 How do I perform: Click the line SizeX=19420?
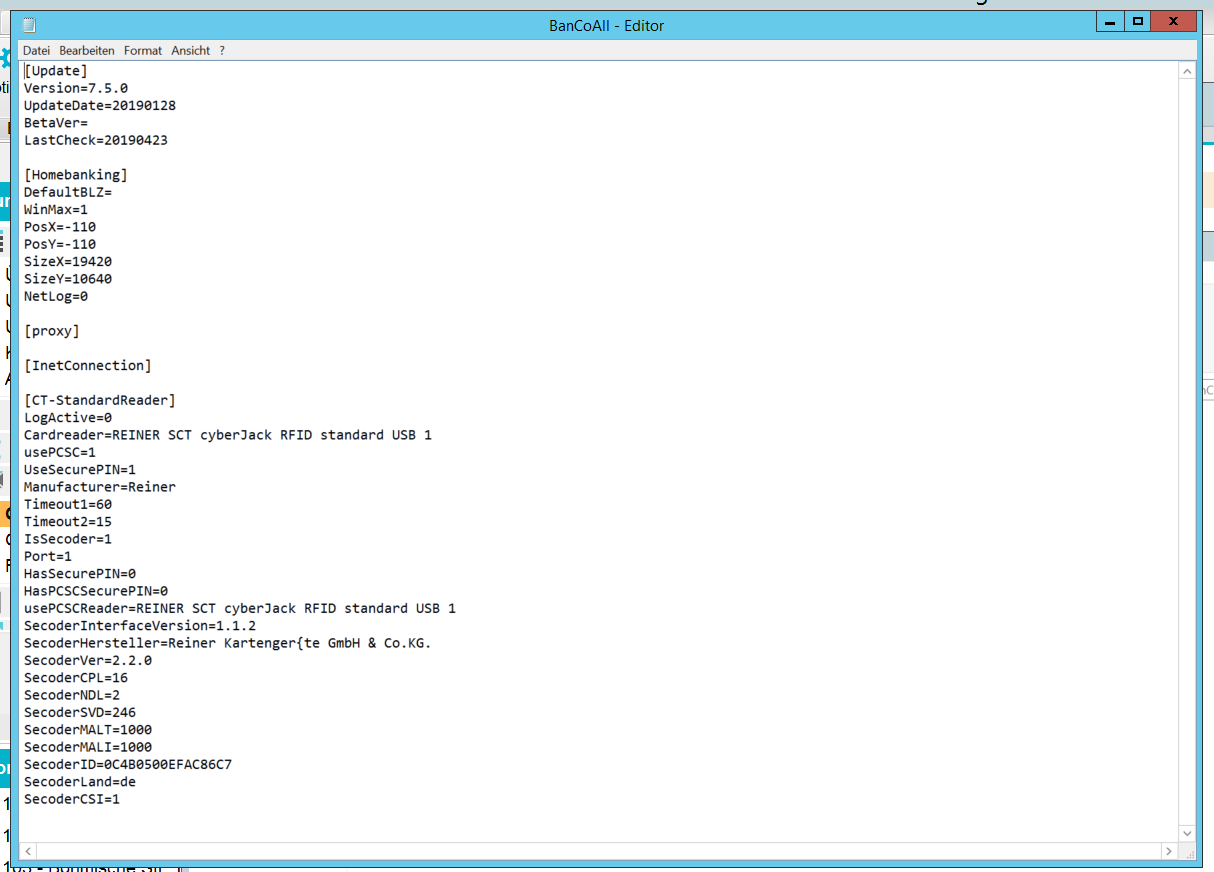[x=68, y=261]
